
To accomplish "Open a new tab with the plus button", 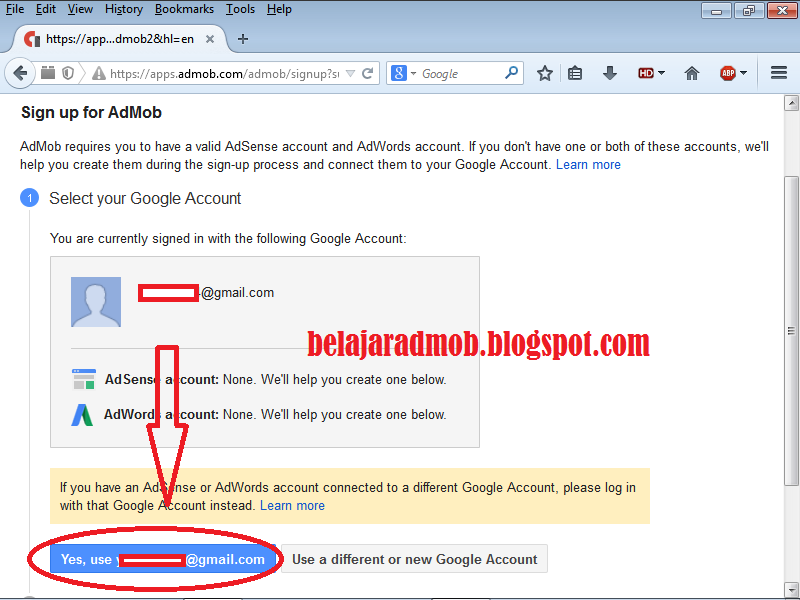I will pyautogui.click(x=243, y=39).
